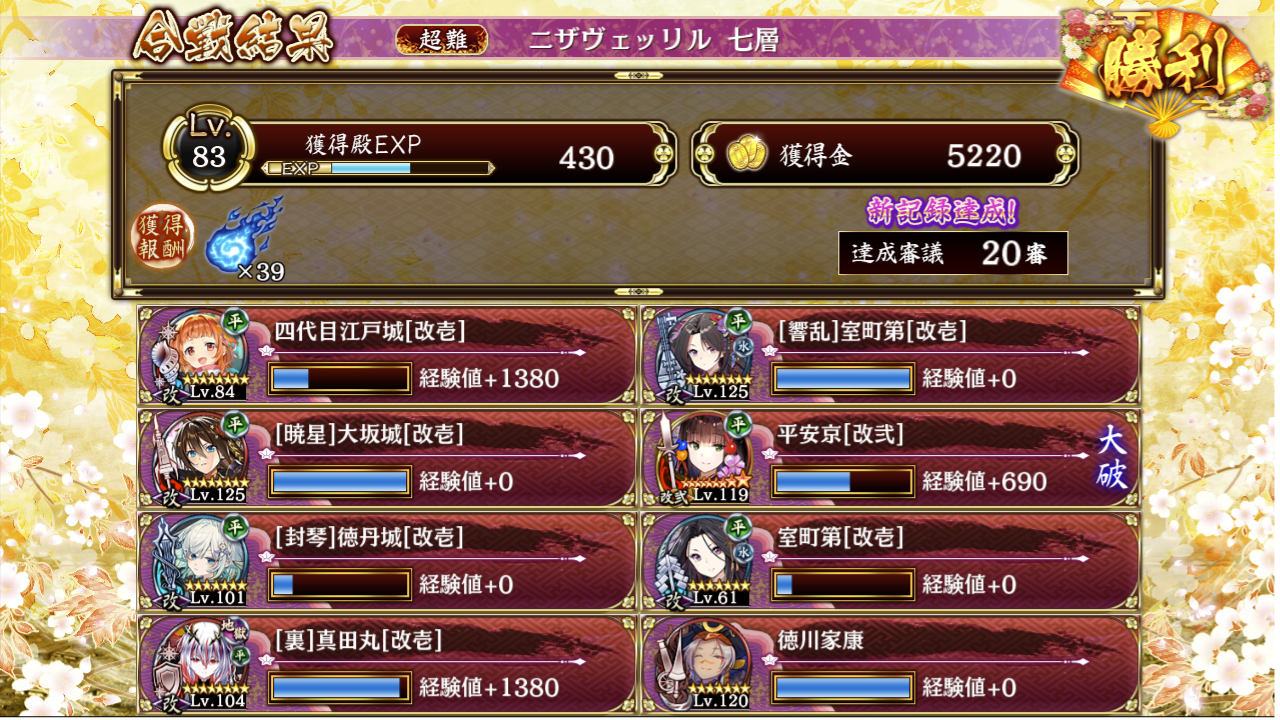Screen dimensions: 1280x720
Task: Click the 殿EXP progress bar
Action: (379, 168)
